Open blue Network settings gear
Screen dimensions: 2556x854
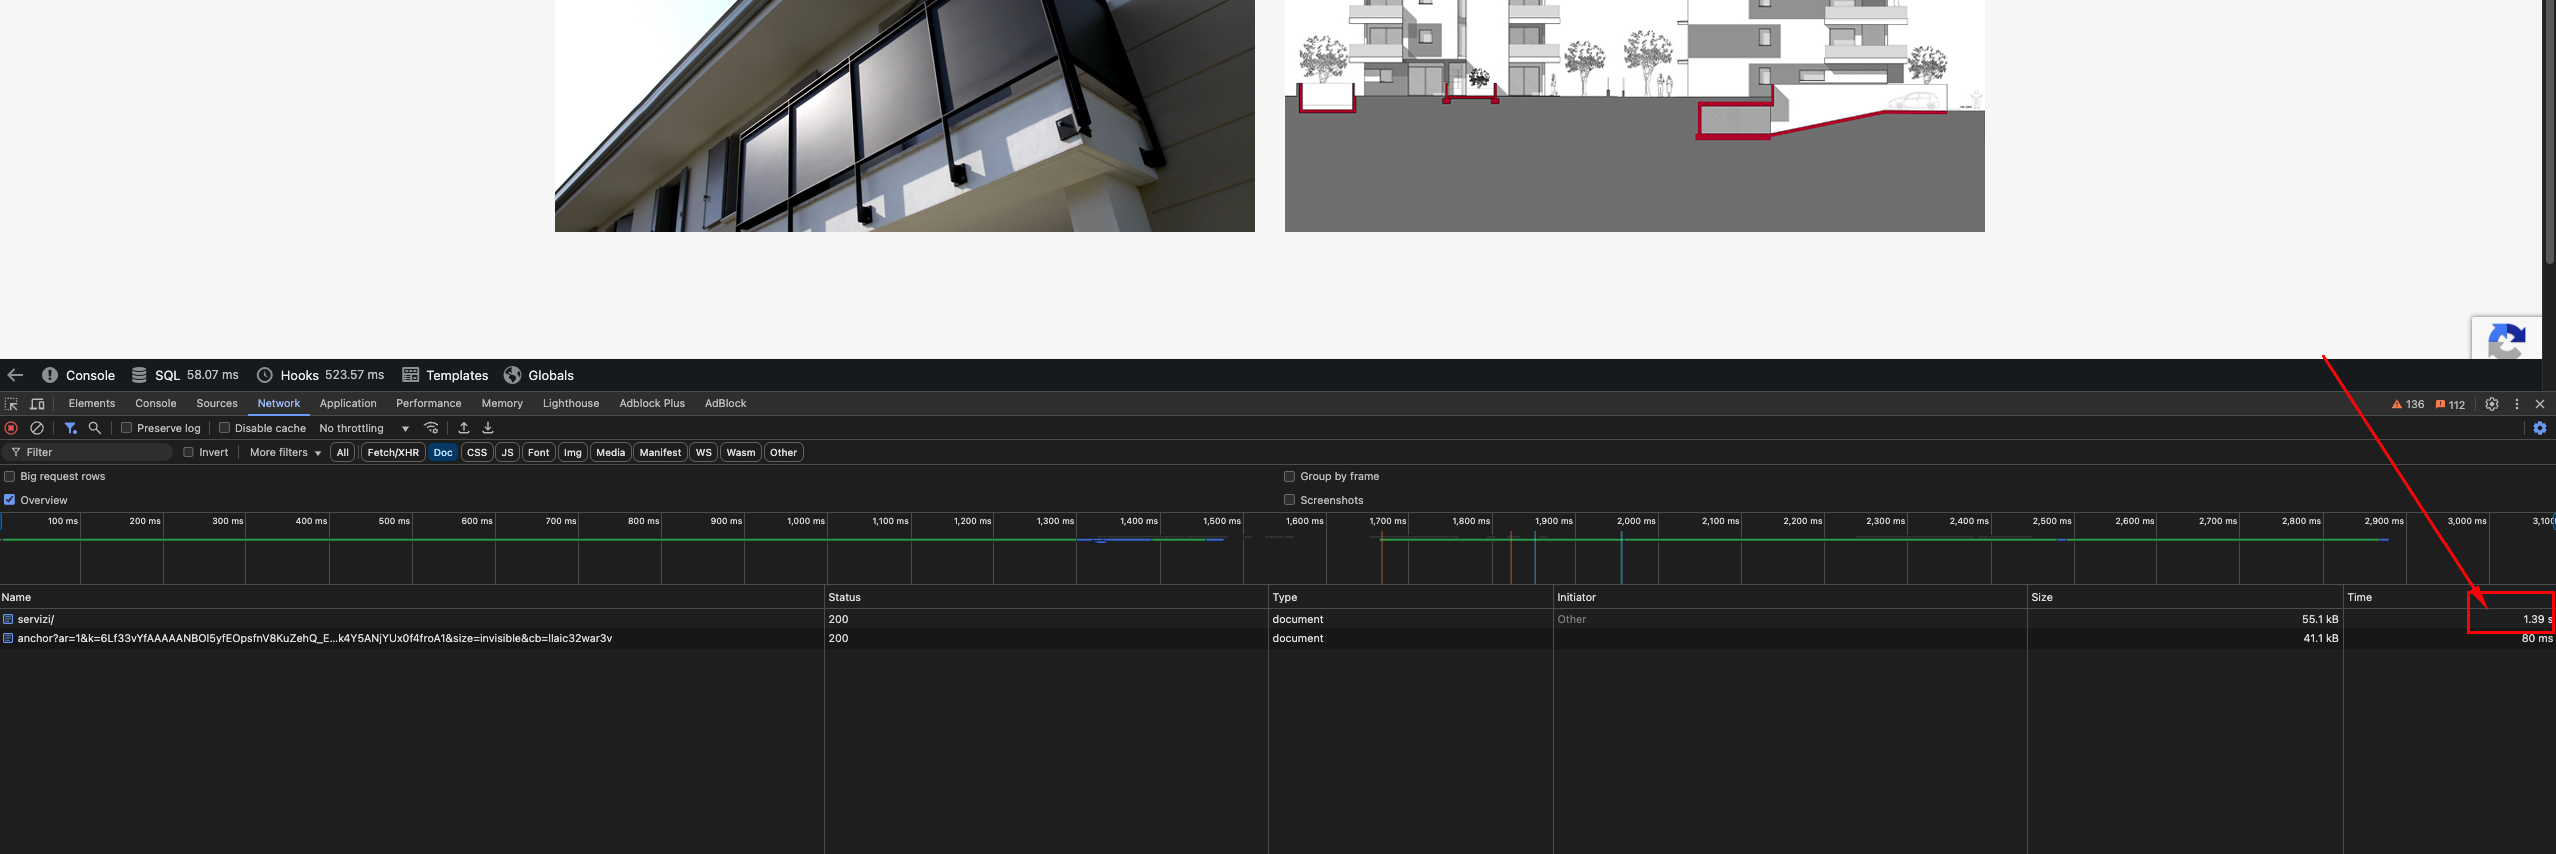coord(2539,428)
